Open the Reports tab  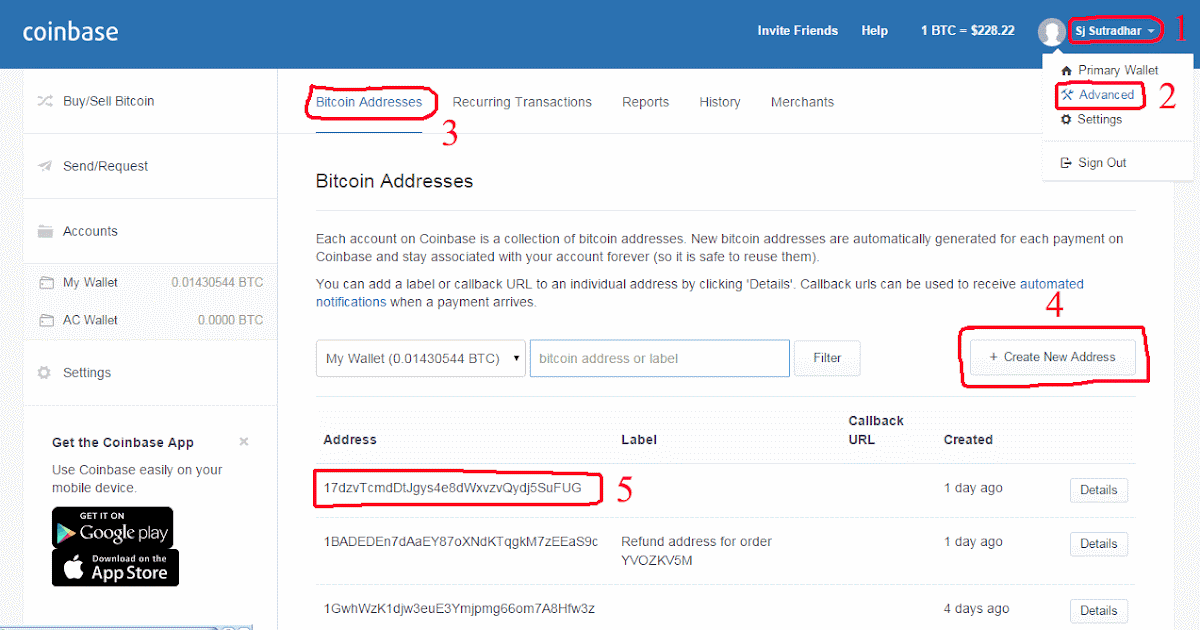click(x=645, y=102)
